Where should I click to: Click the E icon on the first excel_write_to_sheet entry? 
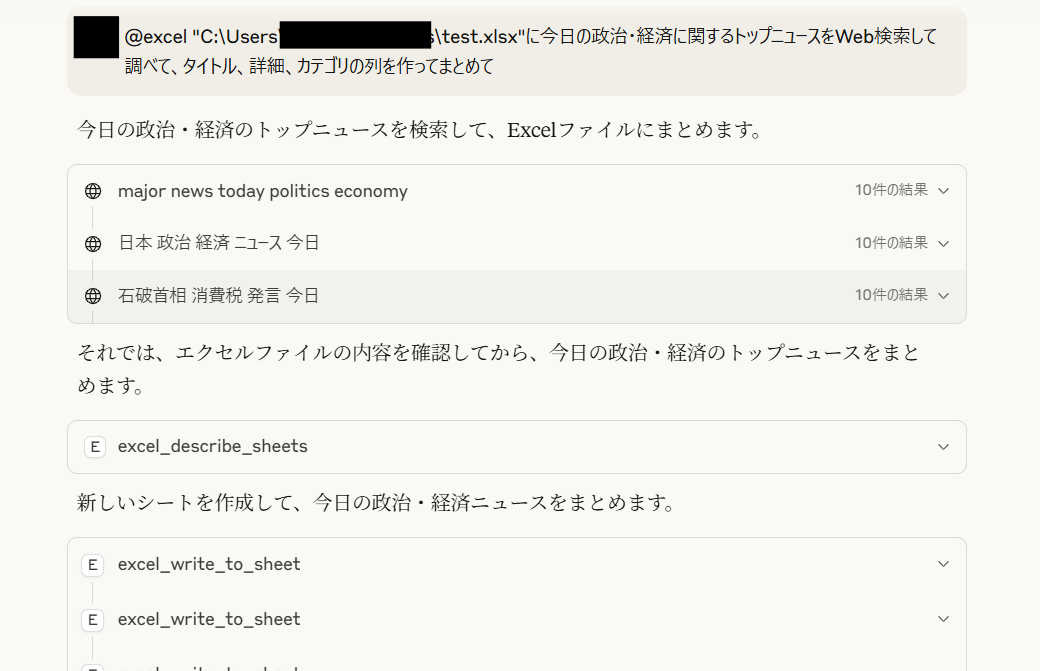point(92,564)
